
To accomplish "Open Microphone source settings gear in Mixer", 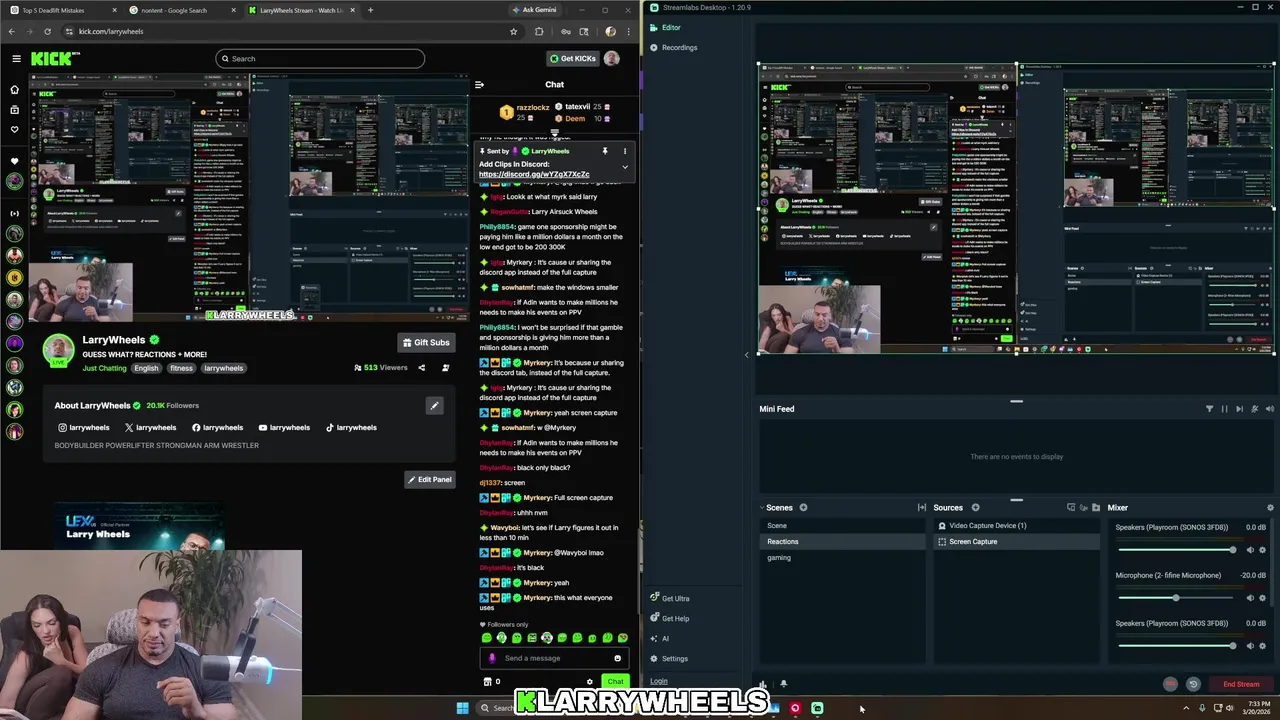I will 1262,598.
